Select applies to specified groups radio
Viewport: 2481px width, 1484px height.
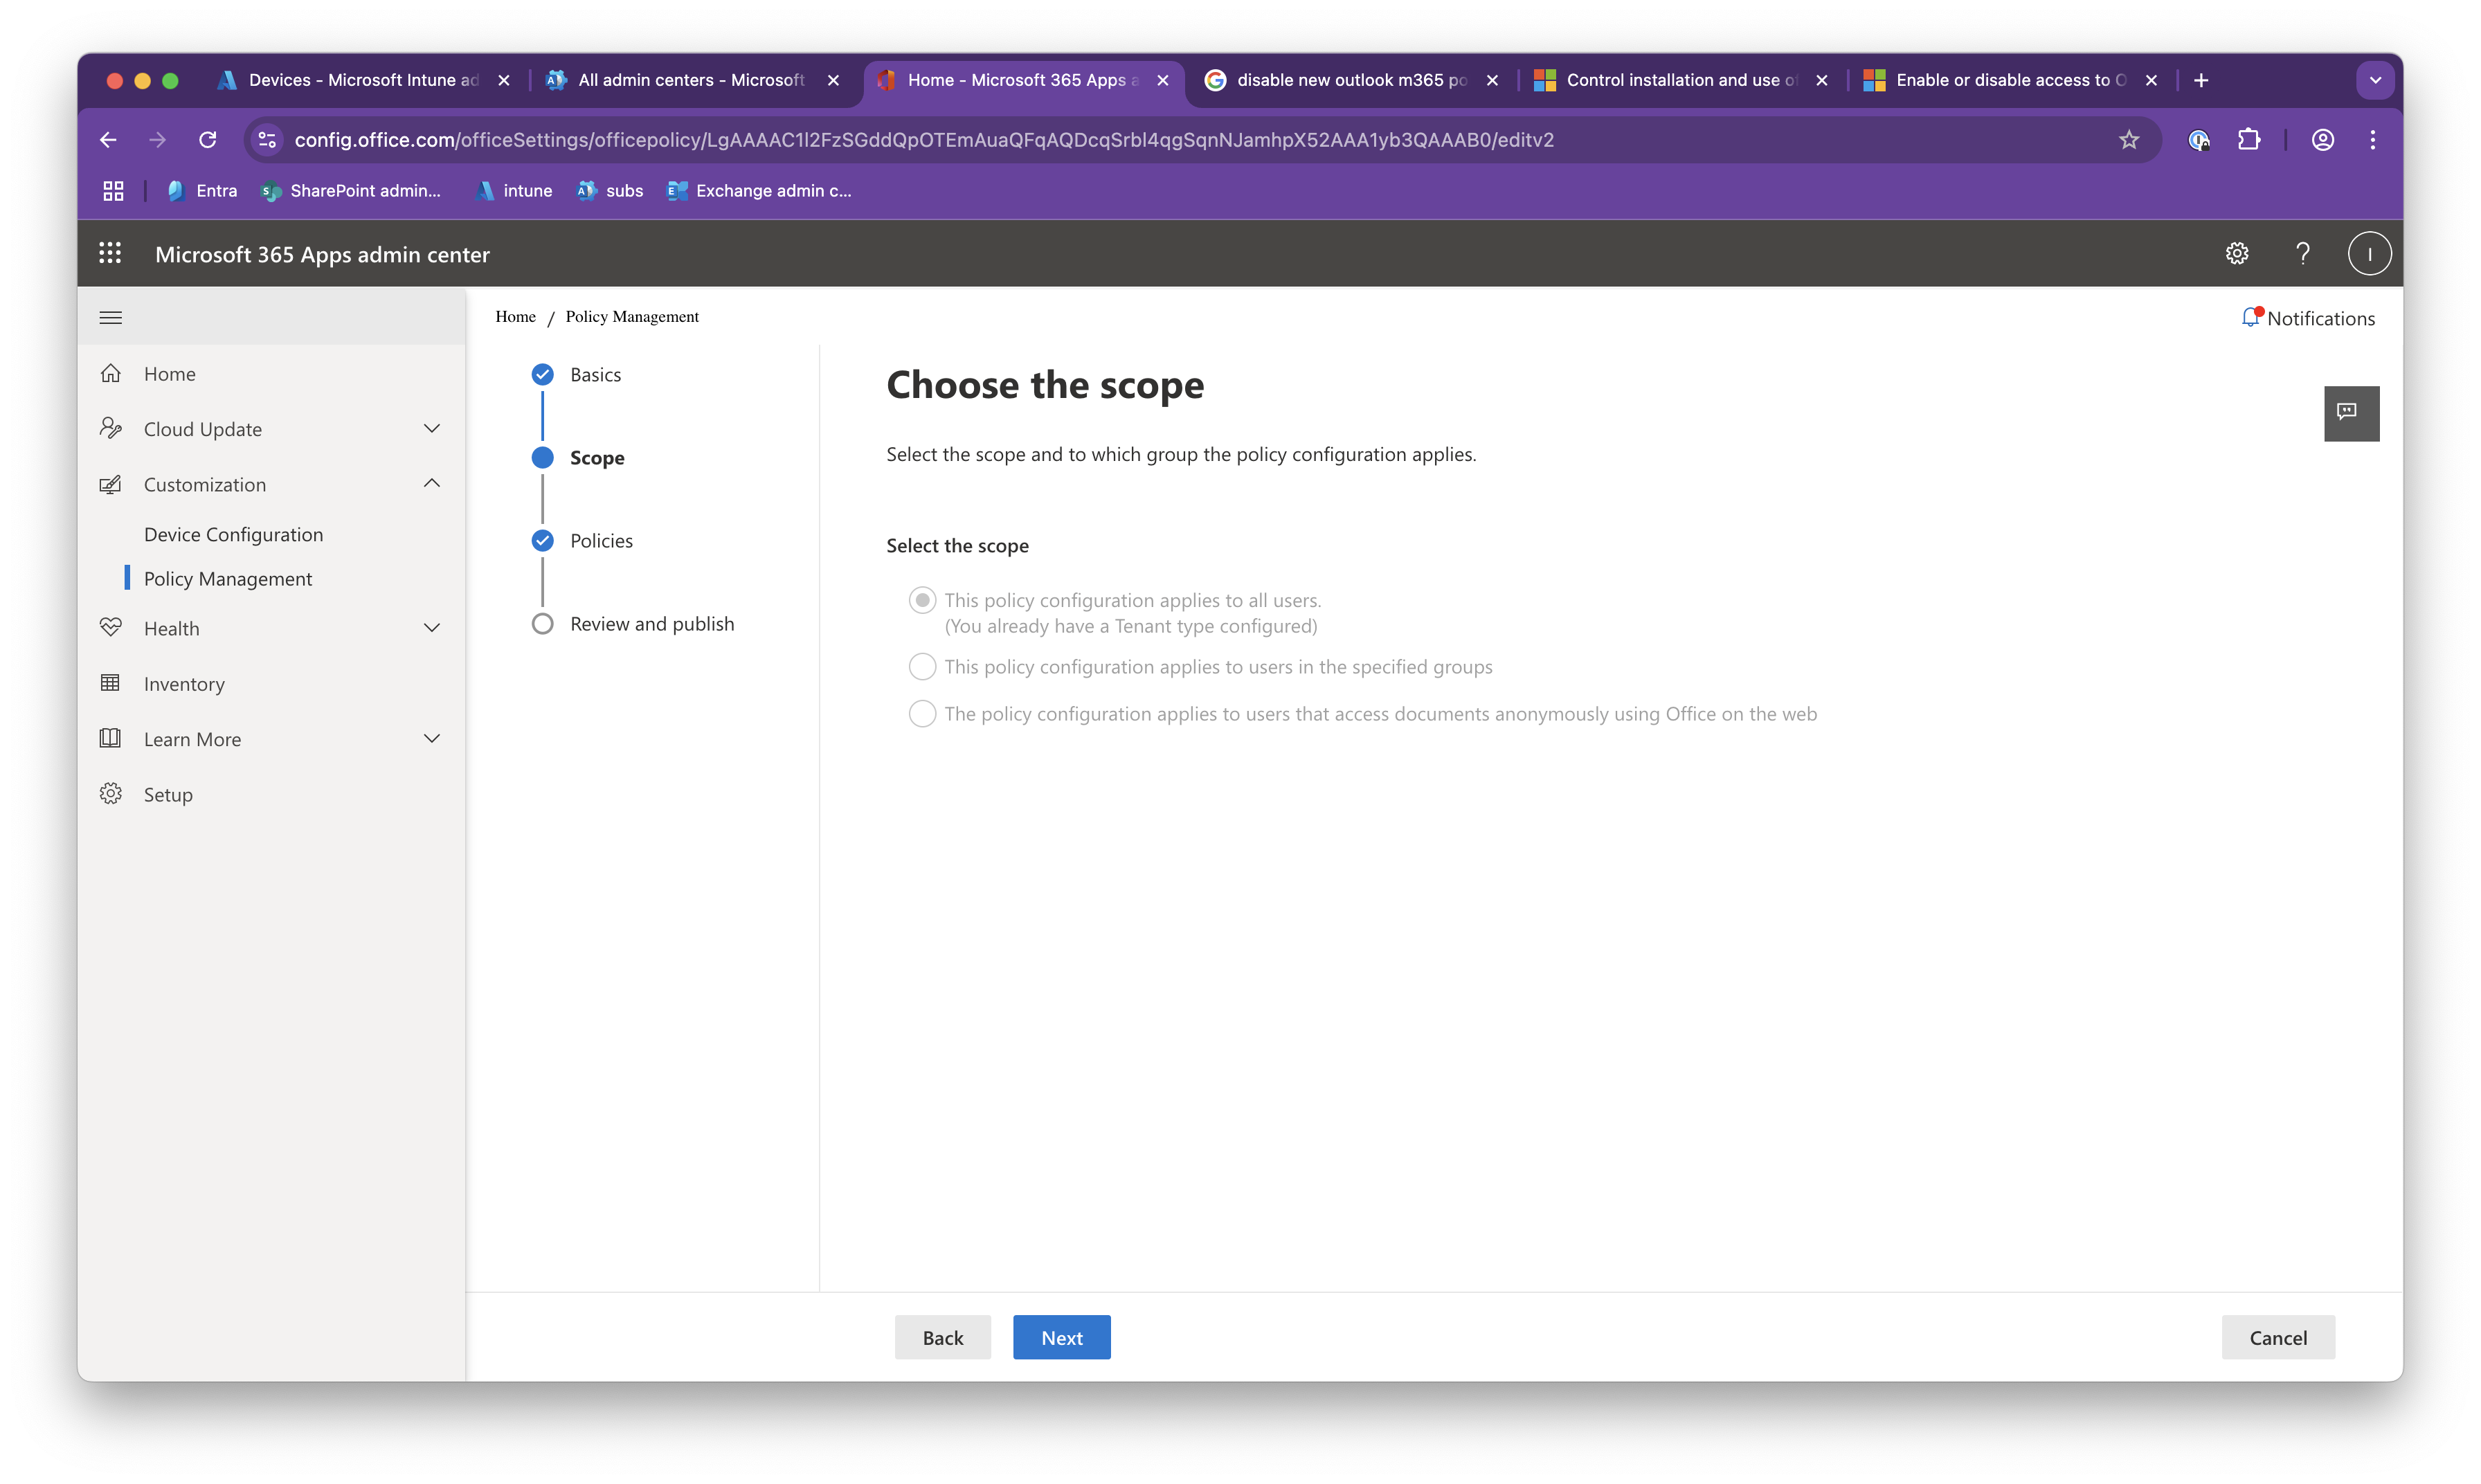922,666
